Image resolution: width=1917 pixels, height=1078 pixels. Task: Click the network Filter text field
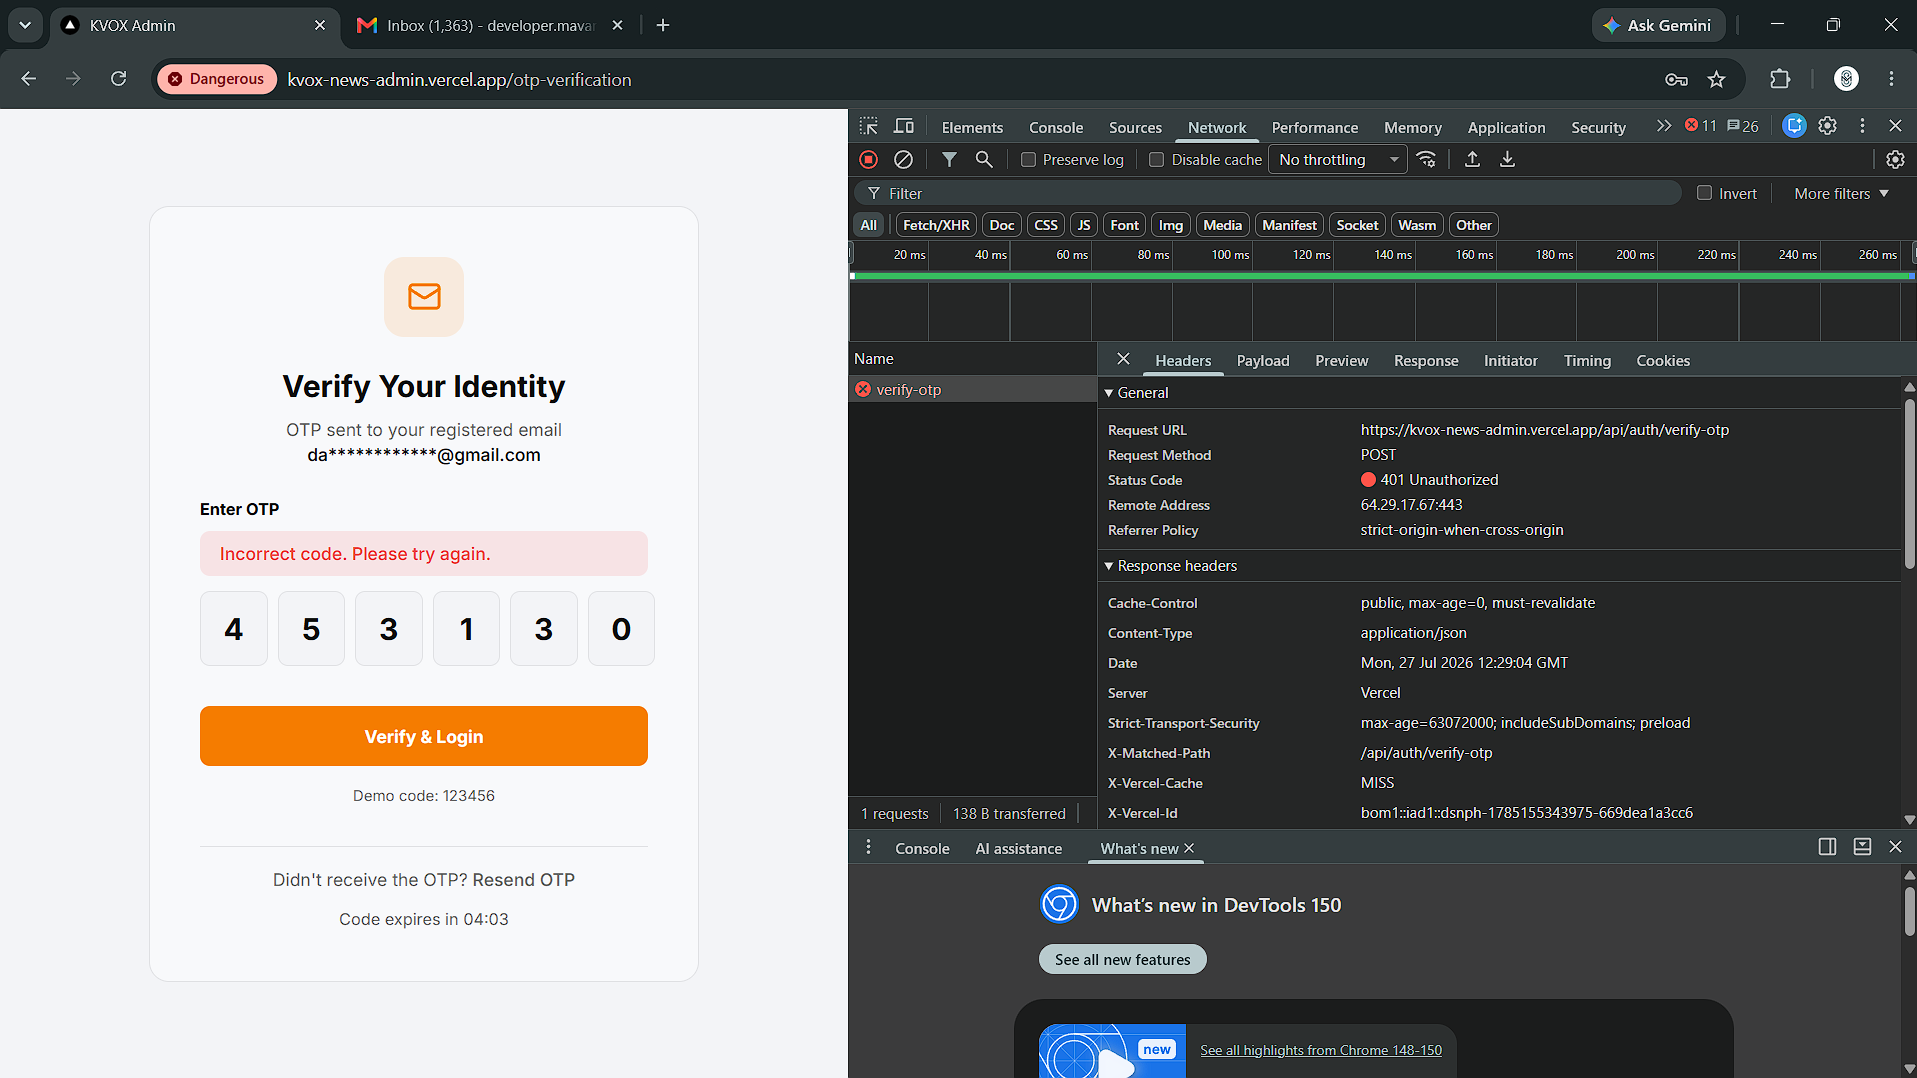pos(1268,193)
